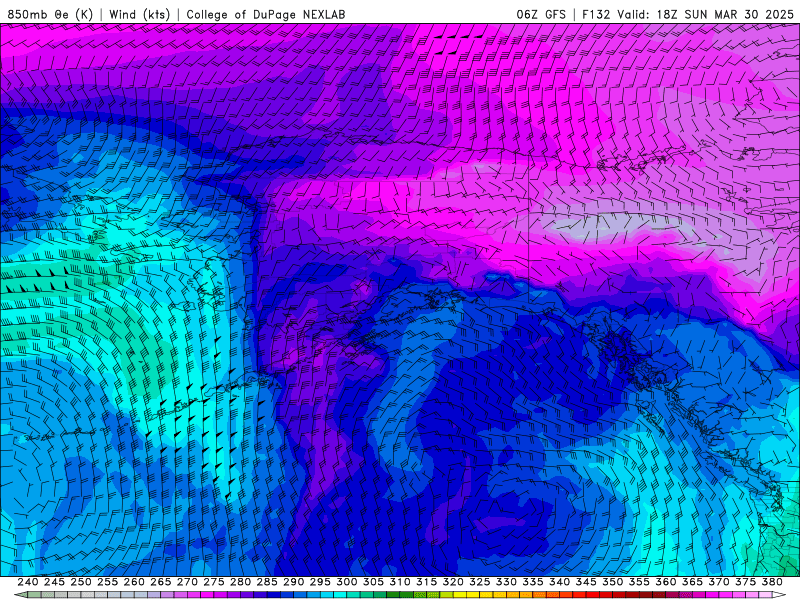The image size is (800, 600).
Task: Click the 290 value on the color scale
Action: point(293,582)
